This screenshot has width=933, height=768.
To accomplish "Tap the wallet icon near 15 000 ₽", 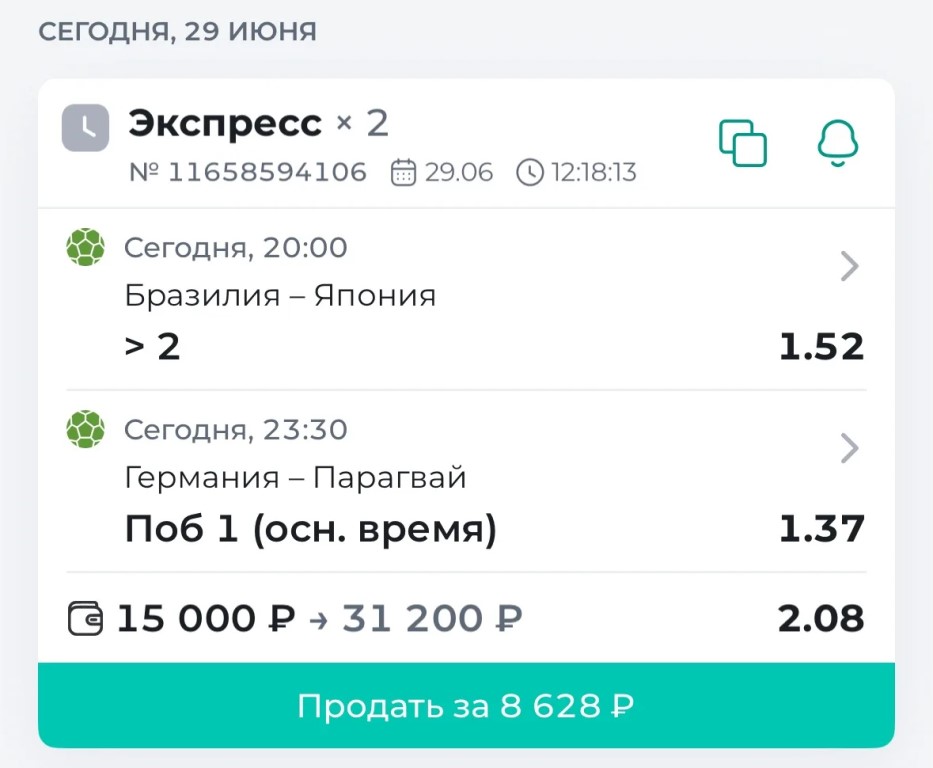I will 85,619.
